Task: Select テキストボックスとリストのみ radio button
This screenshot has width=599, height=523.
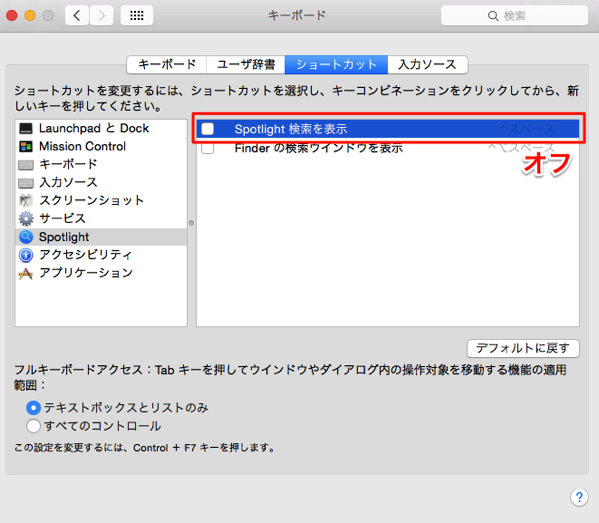Action: (x=33, y=408)
